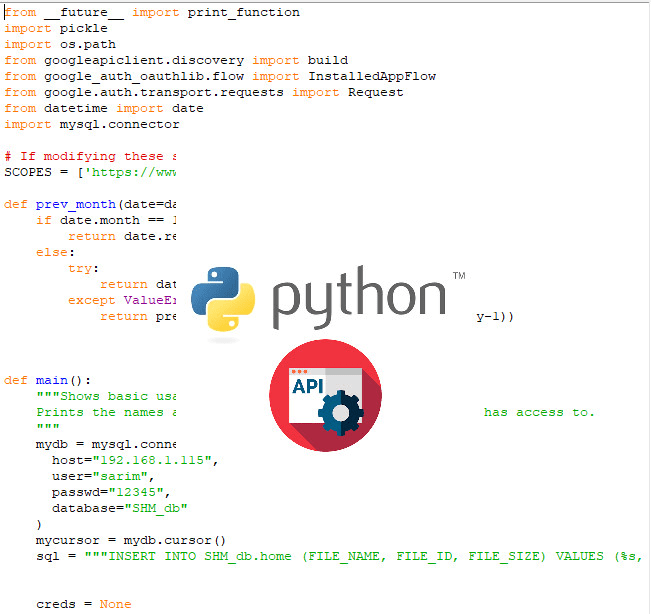Screen dimensions: 651x614
Task: Click the 'mydb = mysql.conne' line
Action: [x=106, y=445]
